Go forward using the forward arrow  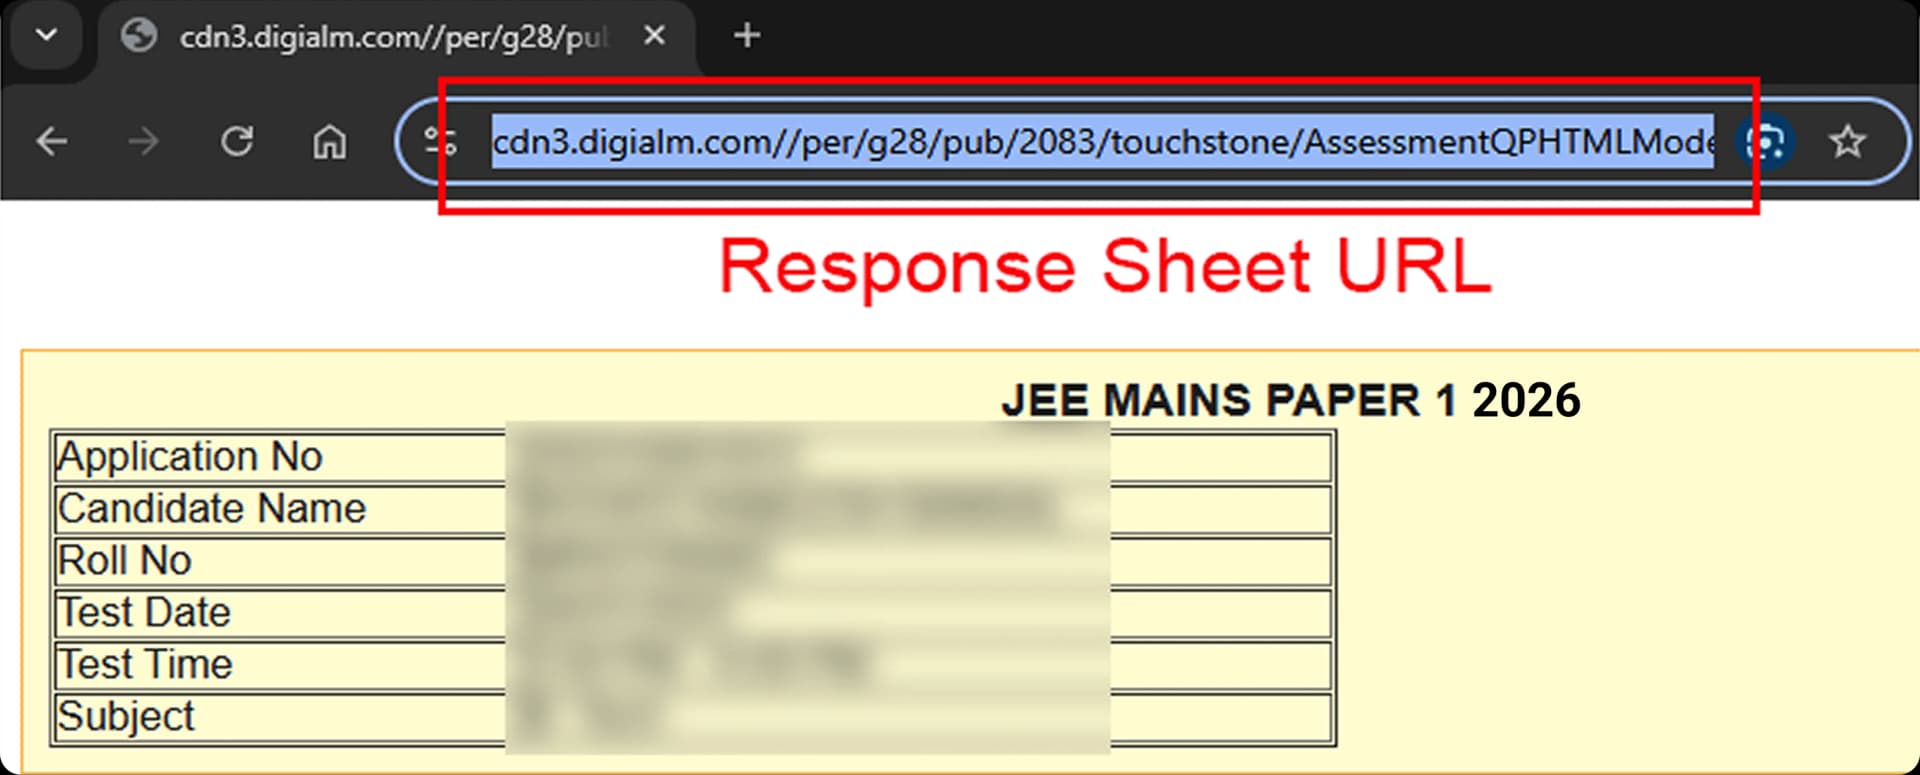pos(144,142)
